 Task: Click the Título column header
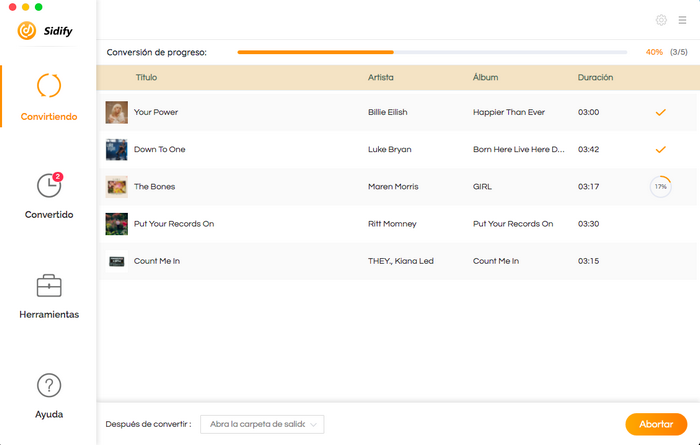pos(146,77)
